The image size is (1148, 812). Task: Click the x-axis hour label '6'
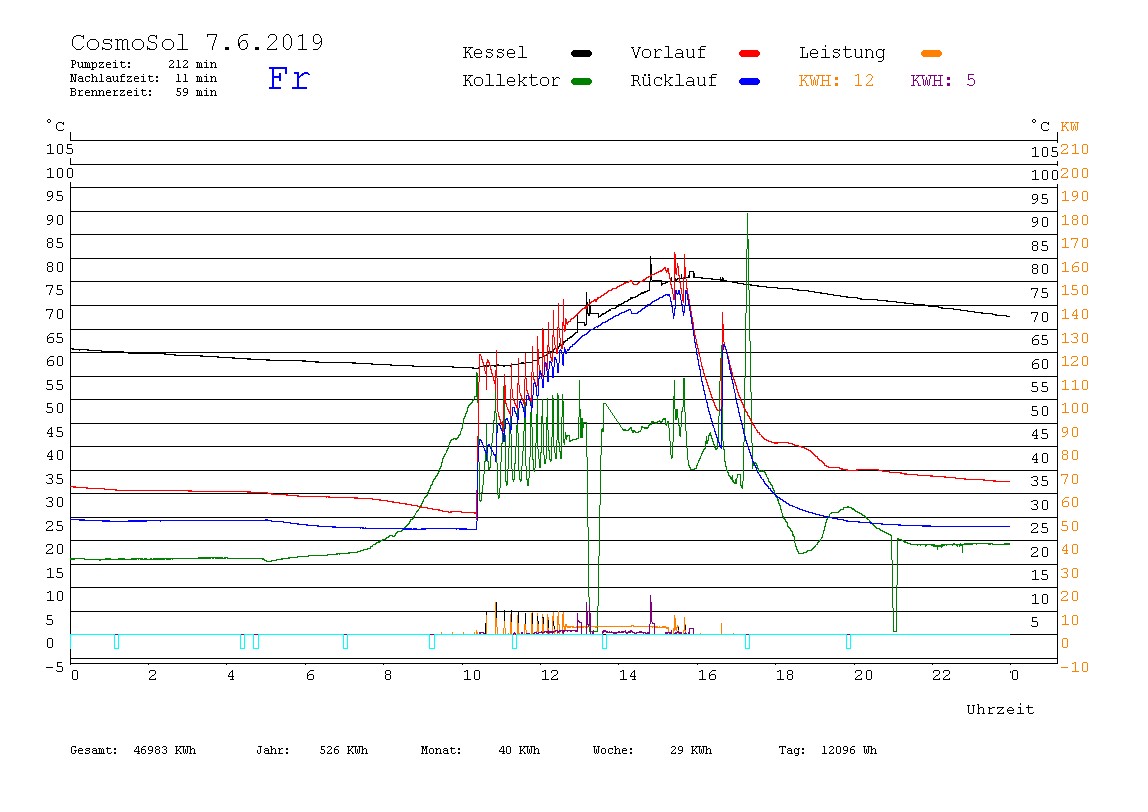click(x=310, y=675)
